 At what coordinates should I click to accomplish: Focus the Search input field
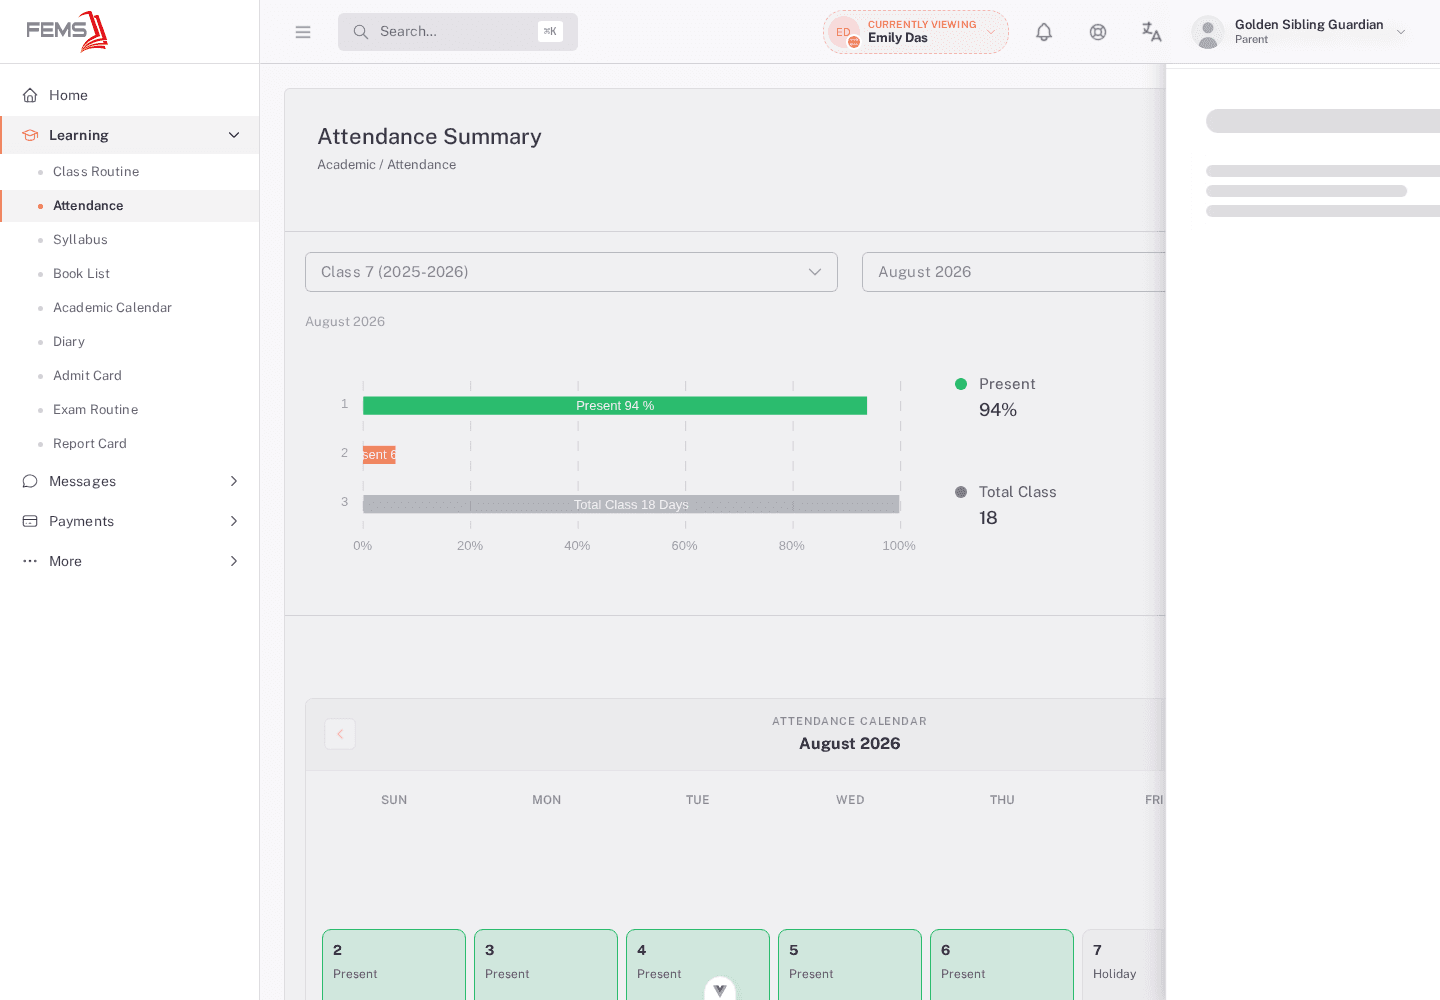[x=458, y=32]
